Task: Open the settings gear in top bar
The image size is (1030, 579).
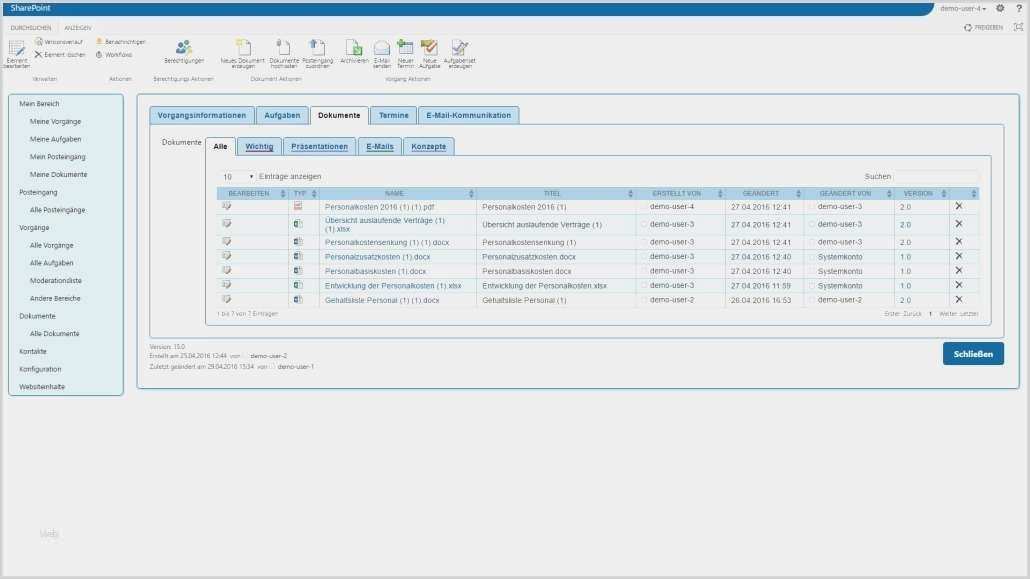Action: pos(1000,9)
